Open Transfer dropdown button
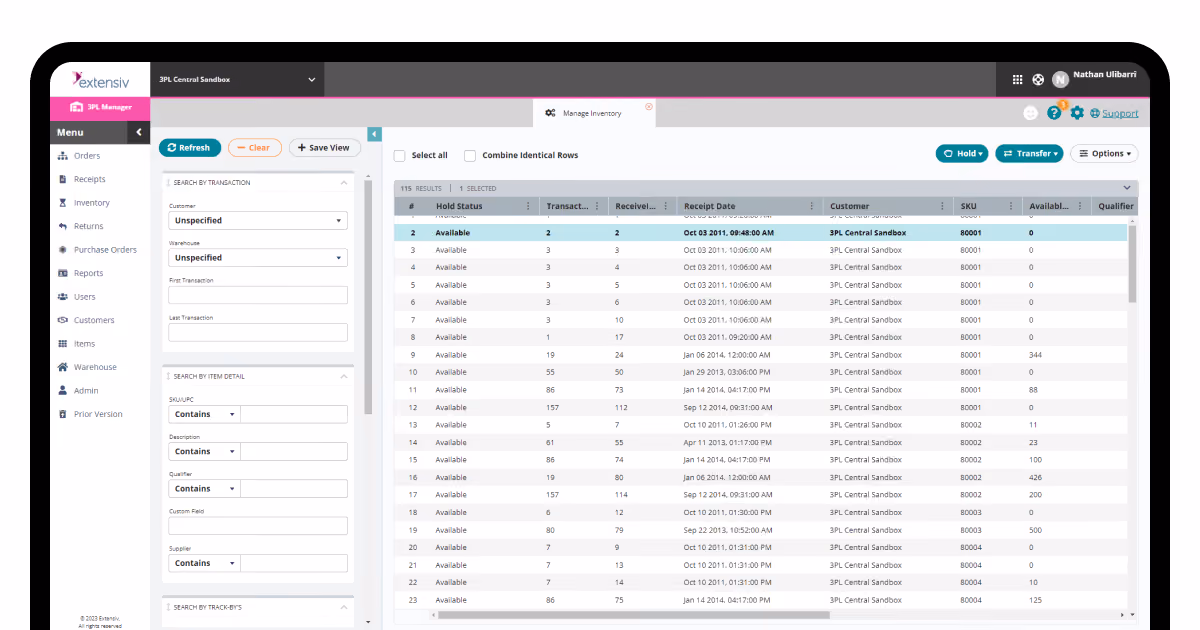 click(x=1029, y=154)
